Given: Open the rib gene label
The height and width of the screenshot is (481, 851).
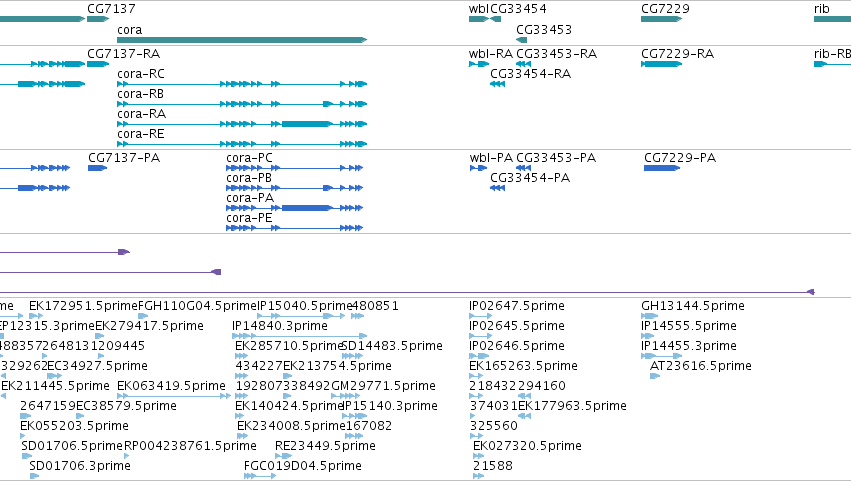Looking at the screenshot, I should tap(822, 9).
